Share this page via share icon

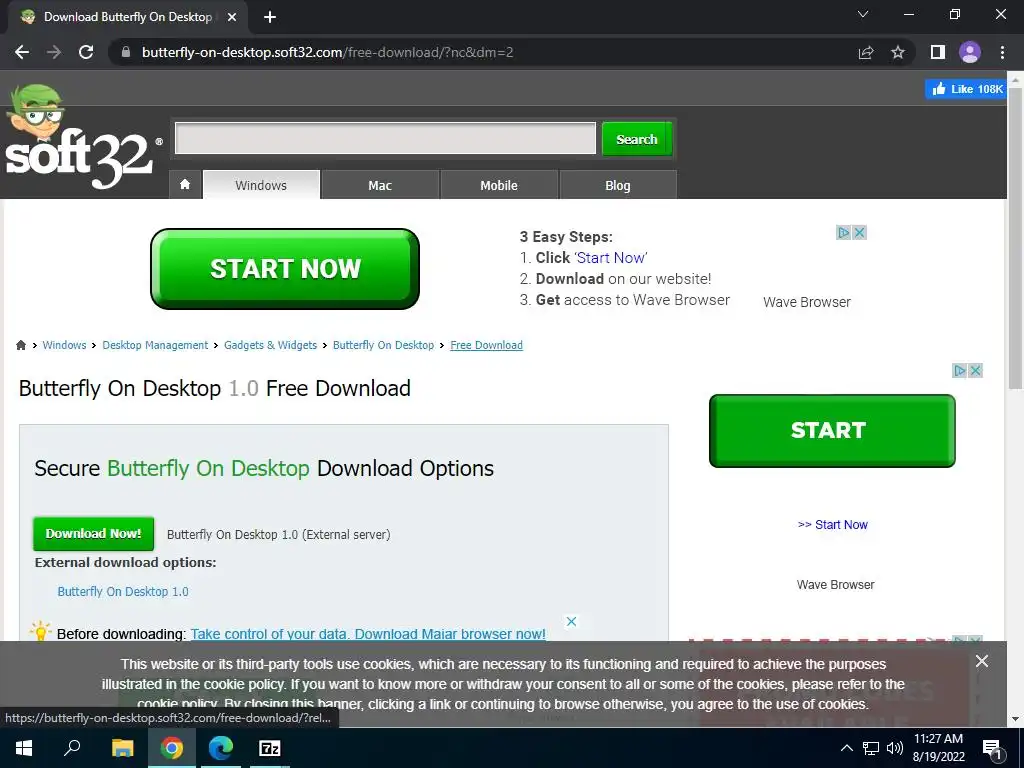click(866, 52)
